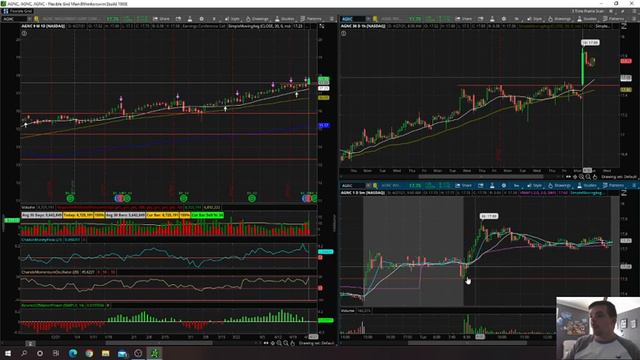Click the Volume study label in left chart
This screenshot has height=360, width=640.
28,207
